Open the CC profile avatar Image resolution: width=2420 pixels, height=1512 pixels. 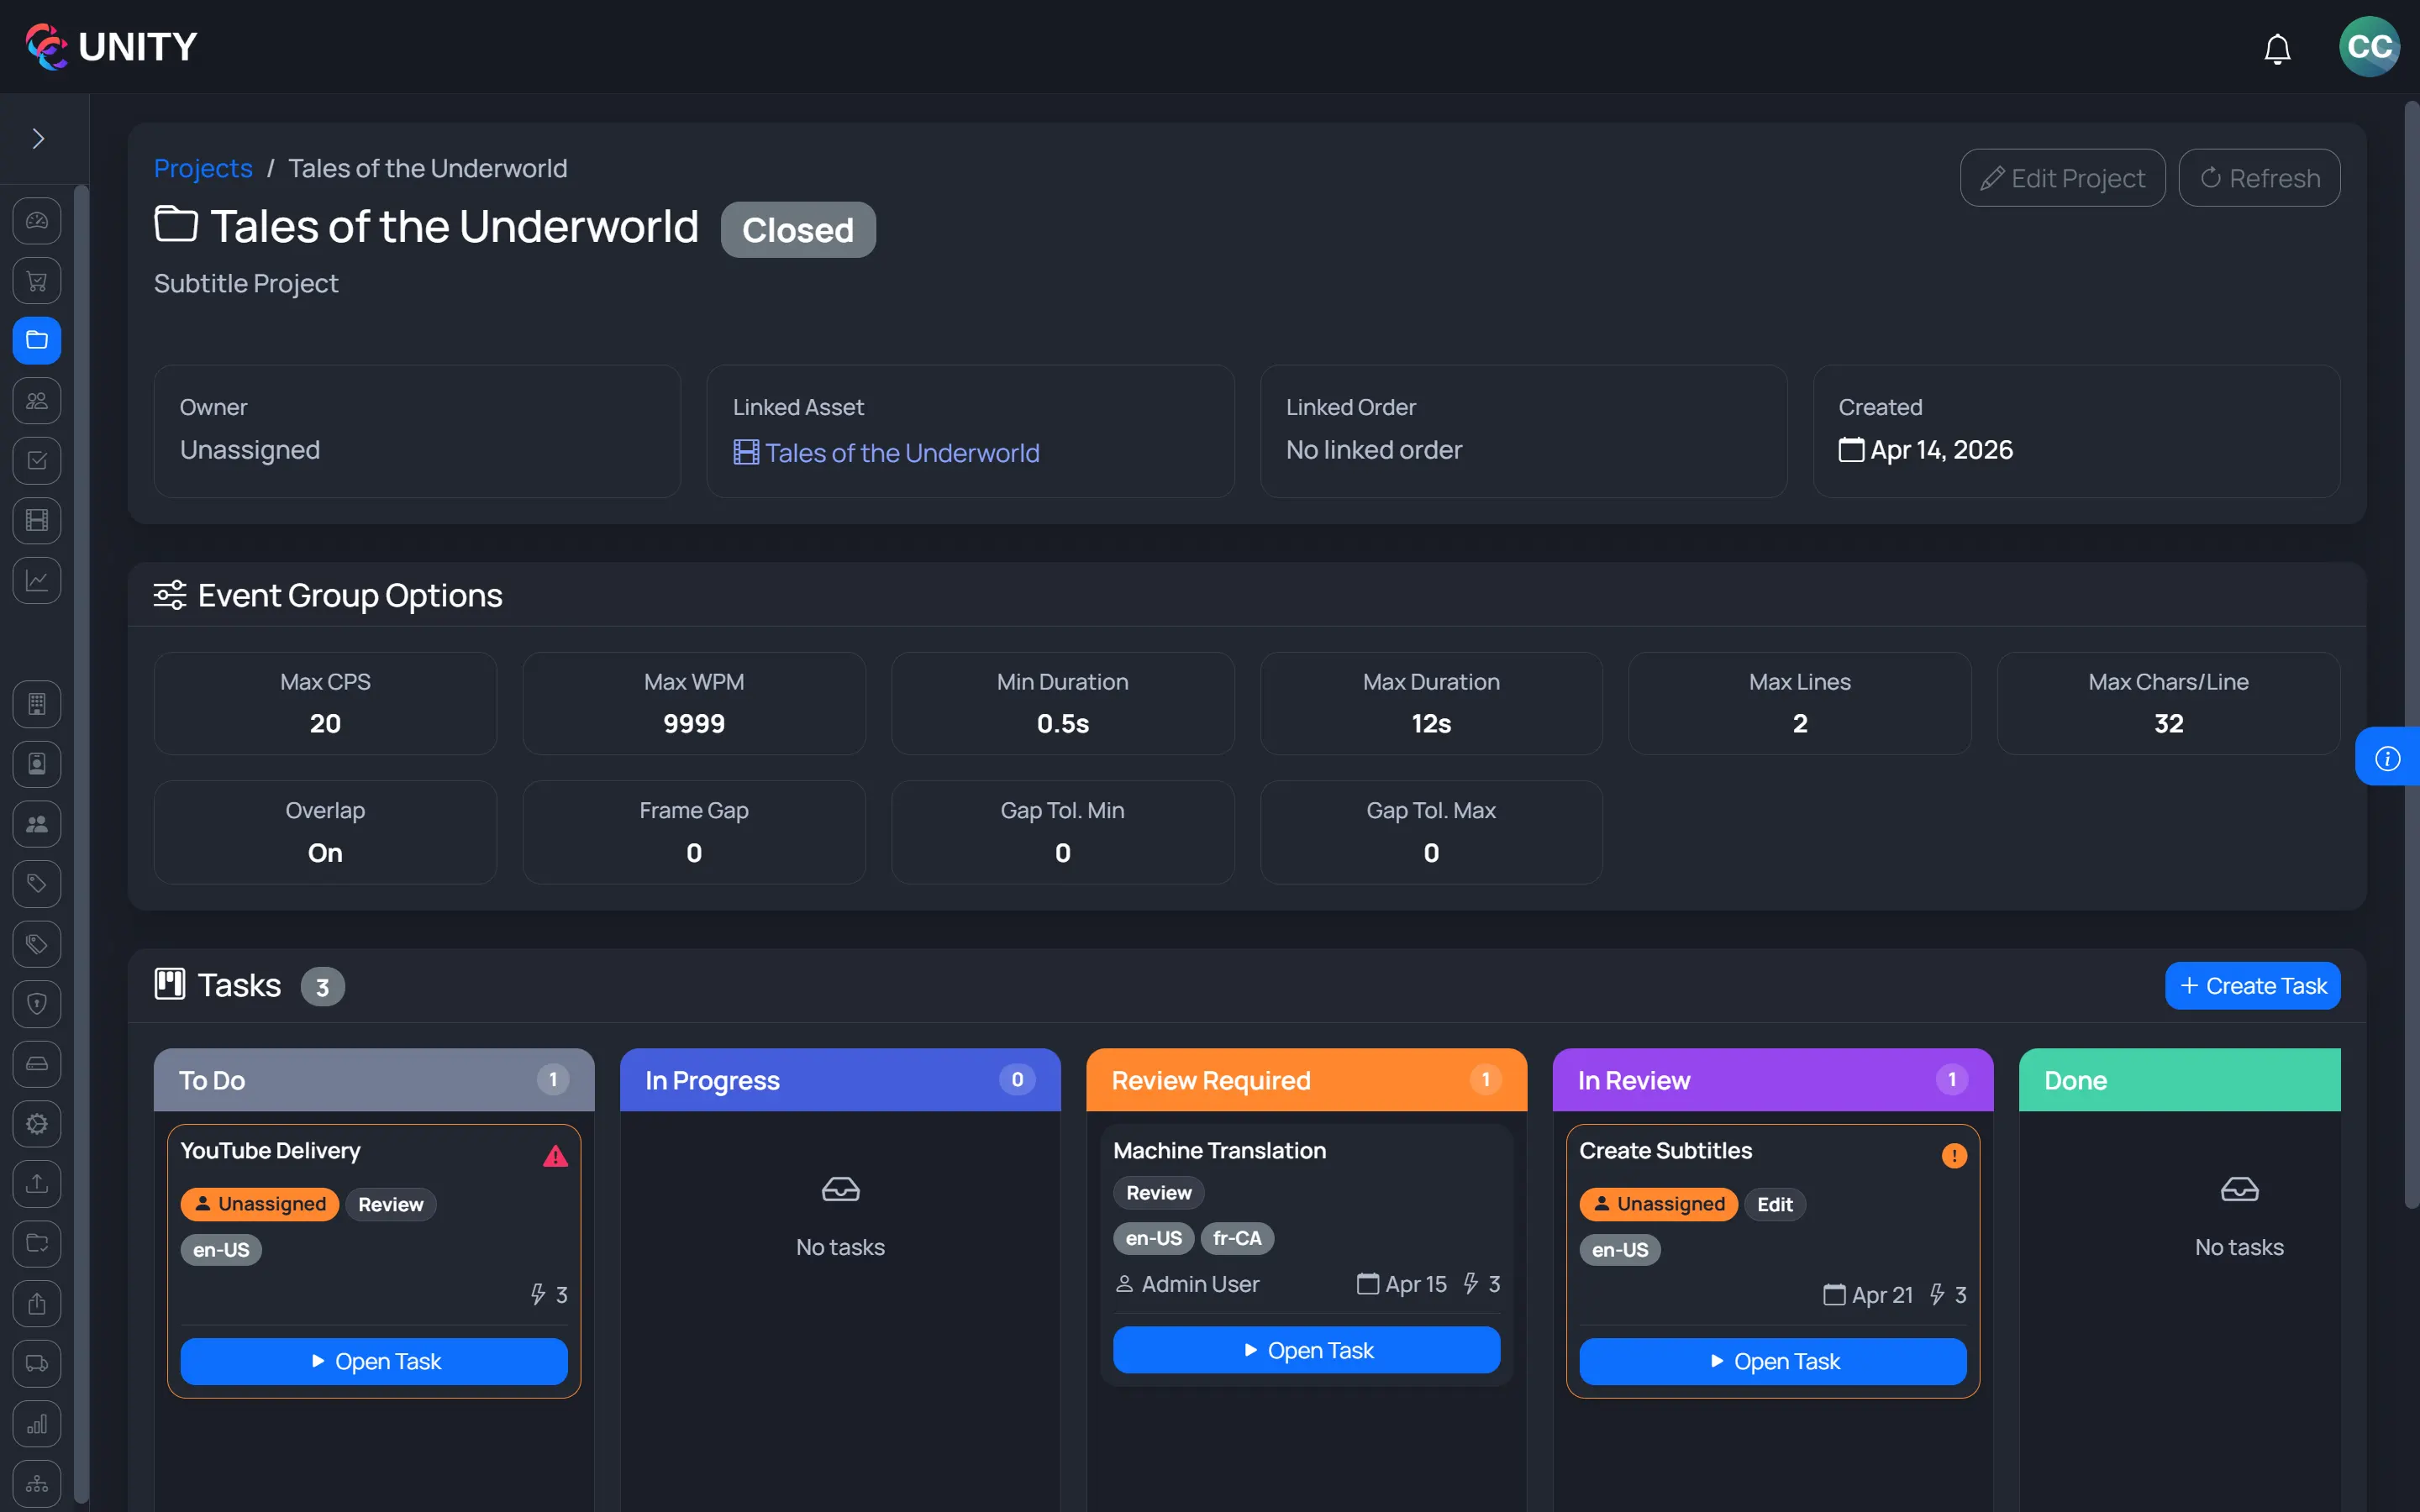(x=2369, y=46)
